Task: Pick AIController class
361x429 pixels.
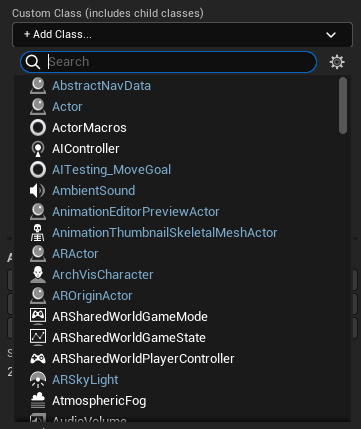Action: pos(86,149)
